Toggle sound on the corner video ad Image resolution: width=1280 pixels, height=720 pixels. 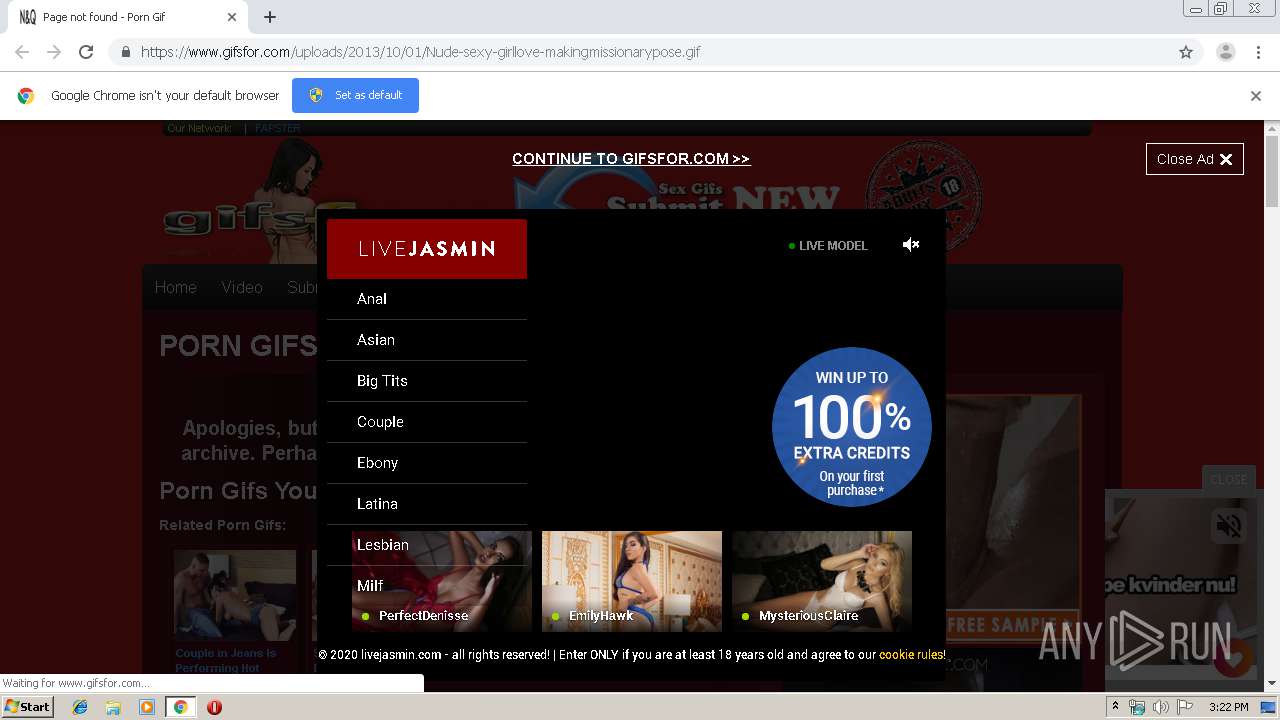(1229, 525)
